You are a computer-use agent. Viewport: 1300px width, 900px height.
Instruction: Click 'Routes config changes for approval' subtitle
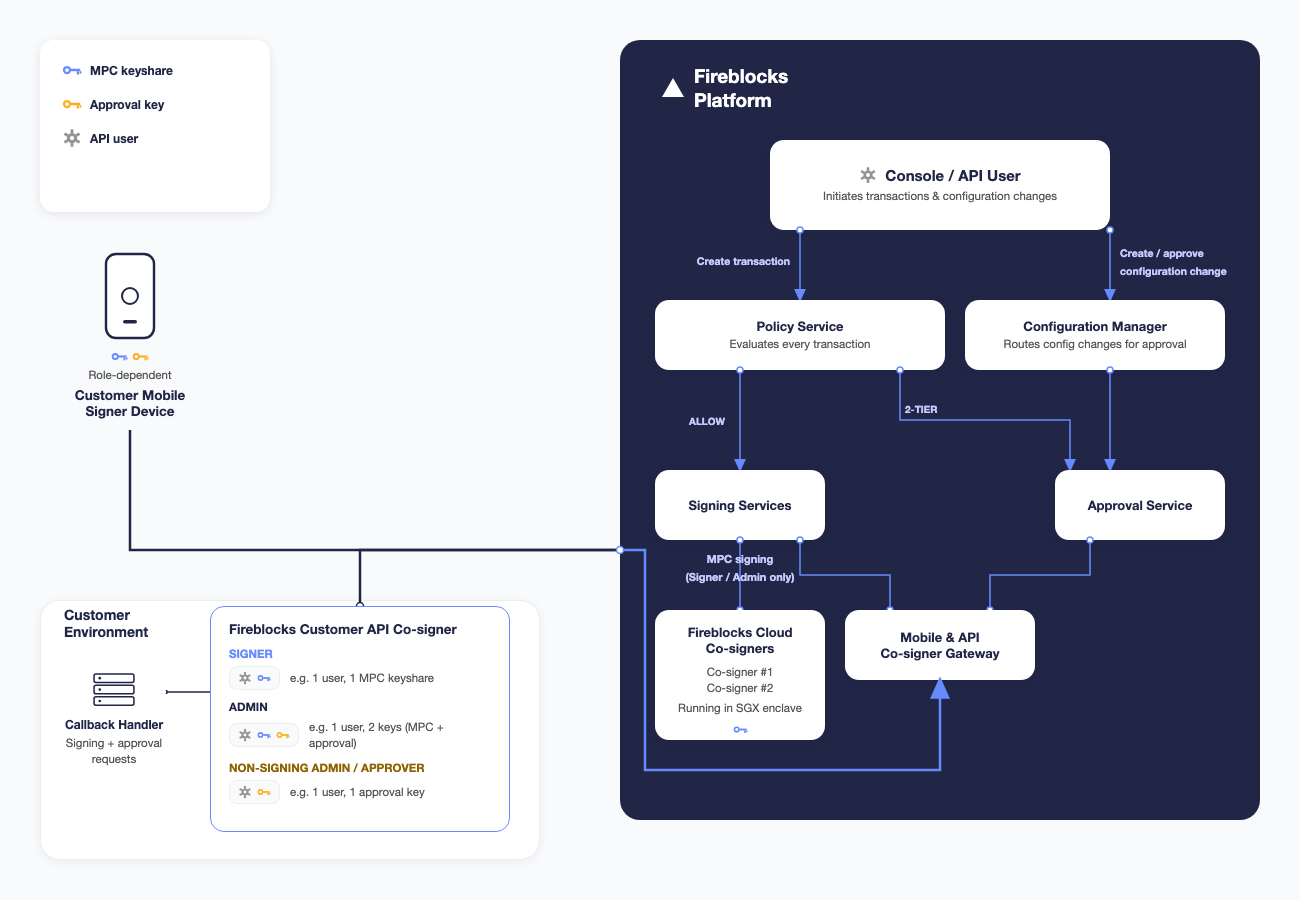pyautogui.click(x=1095, y=344)
